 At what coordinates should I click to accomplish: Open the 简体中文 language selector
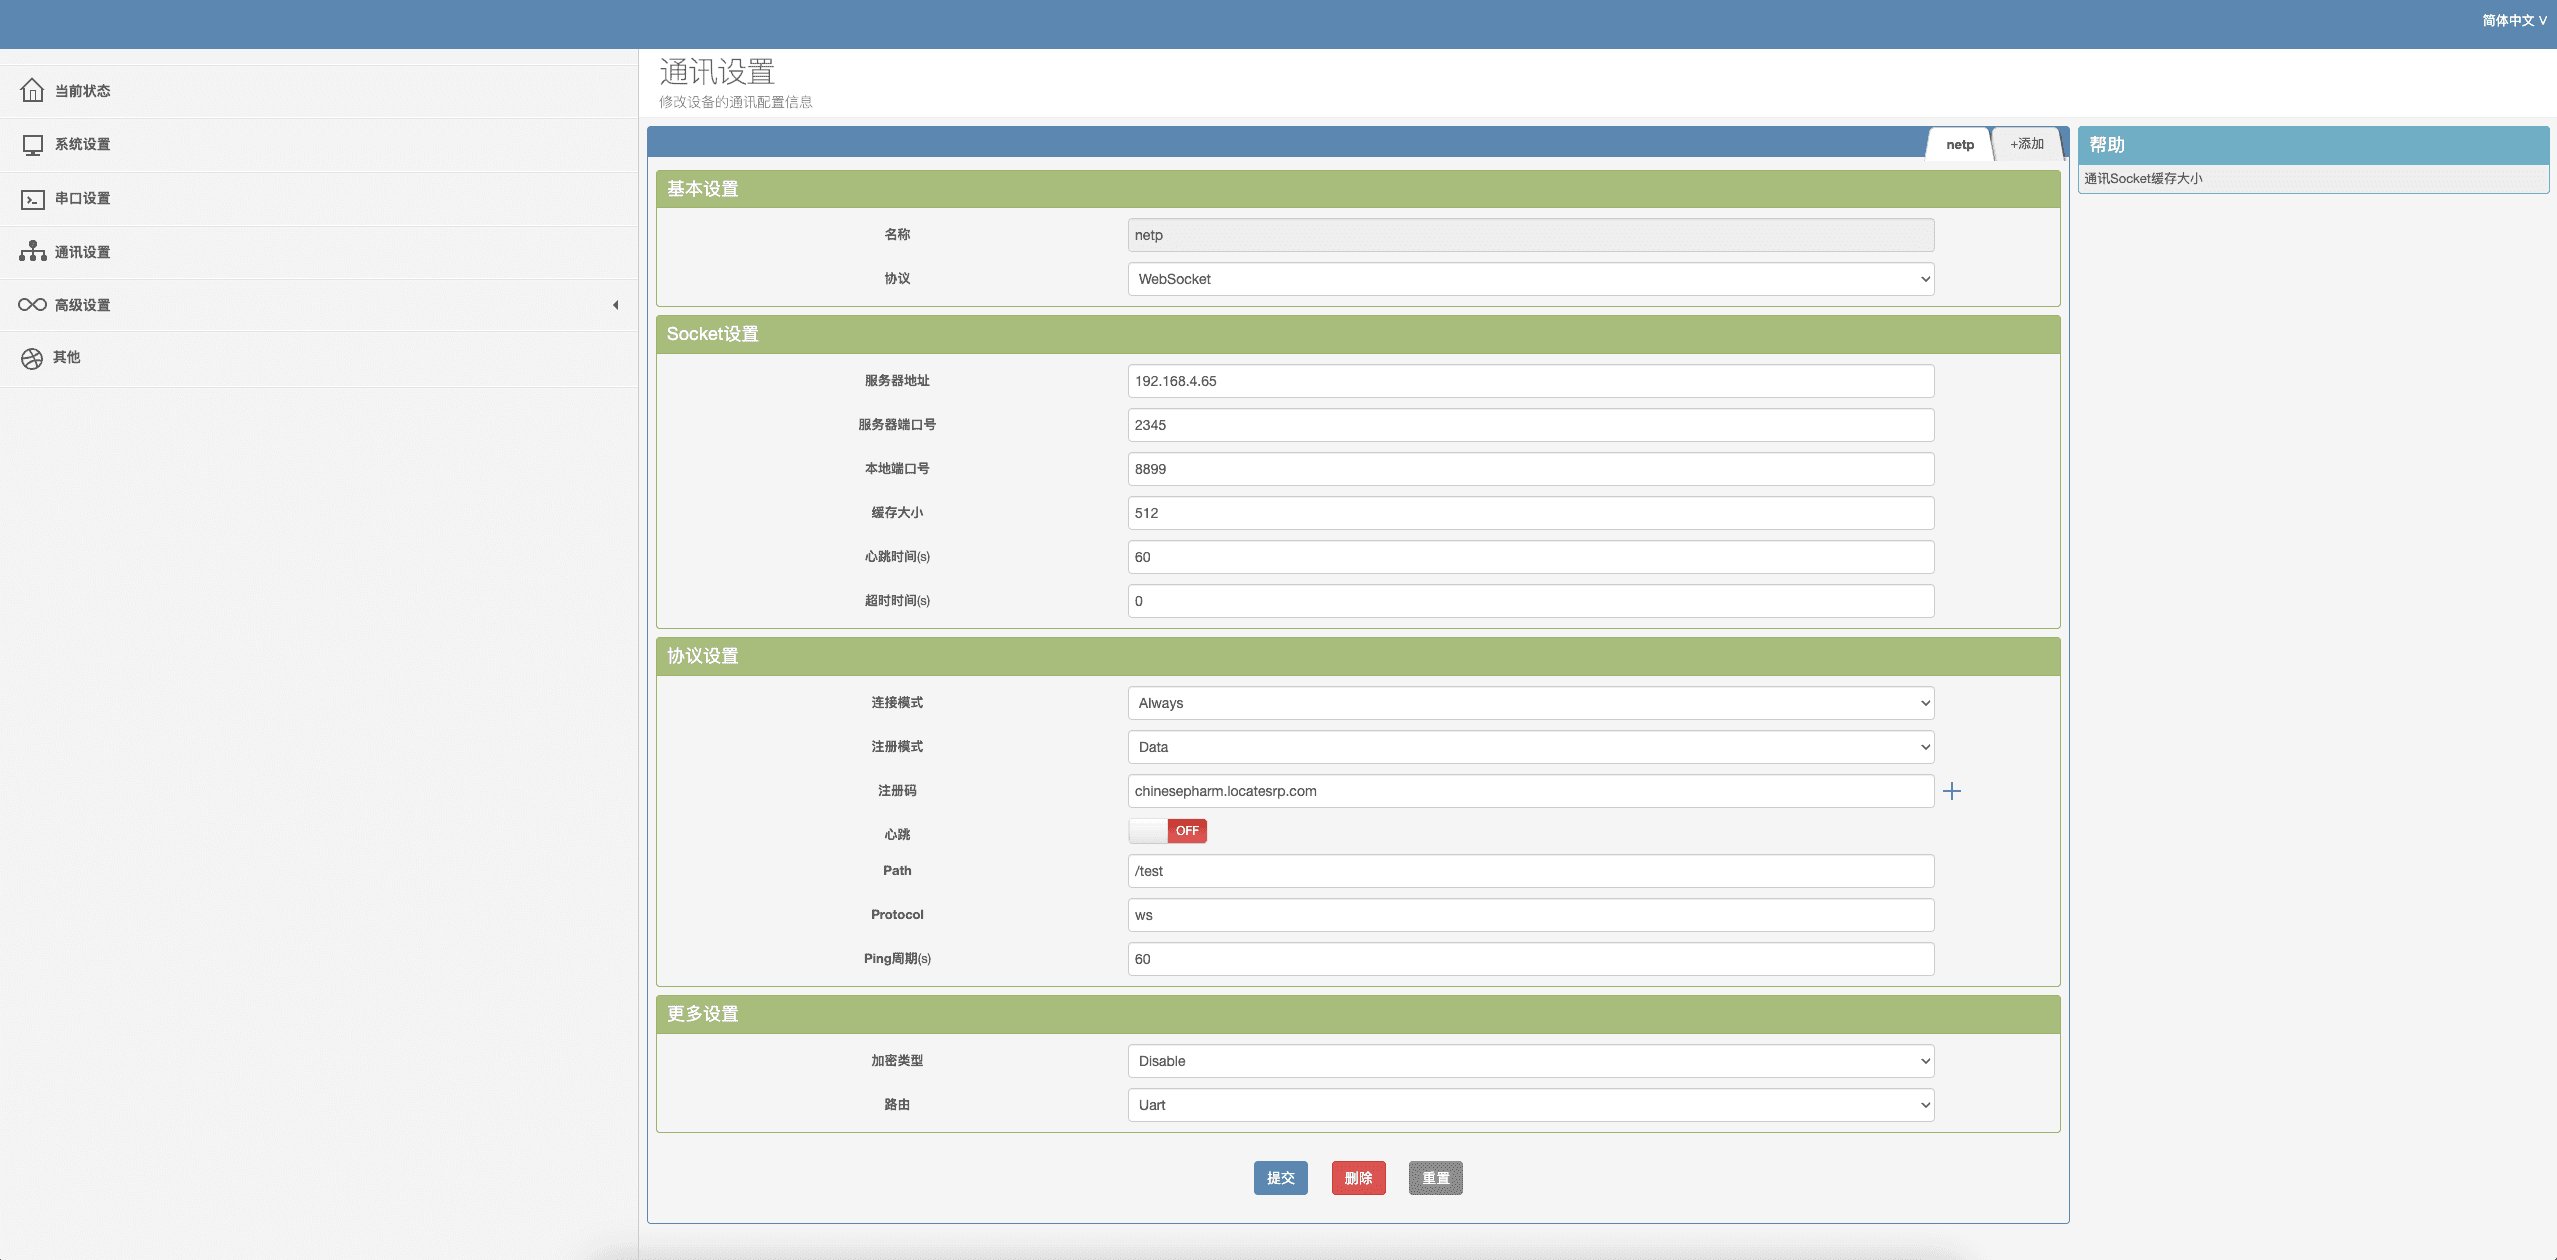pos(2513,20)
